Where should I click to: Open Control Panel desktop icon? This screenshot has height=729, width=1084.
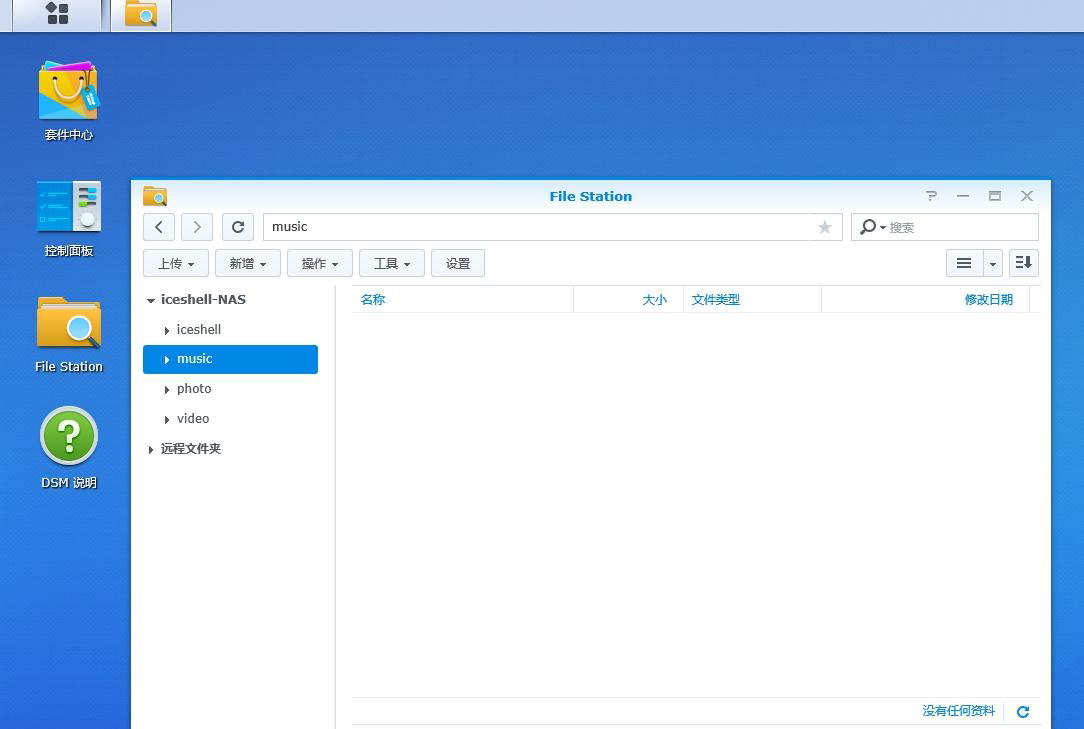click(x=68, y=207)
